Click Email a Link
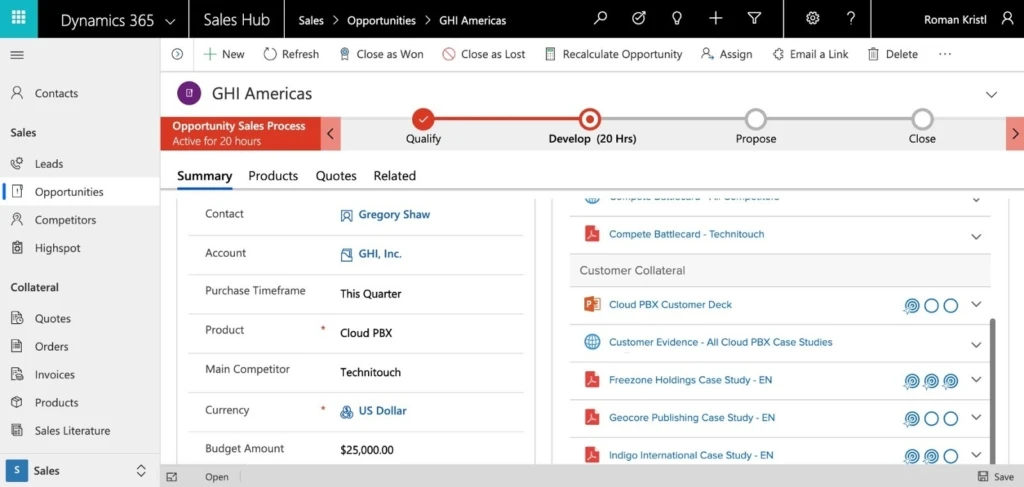 (x=810, y=55)
